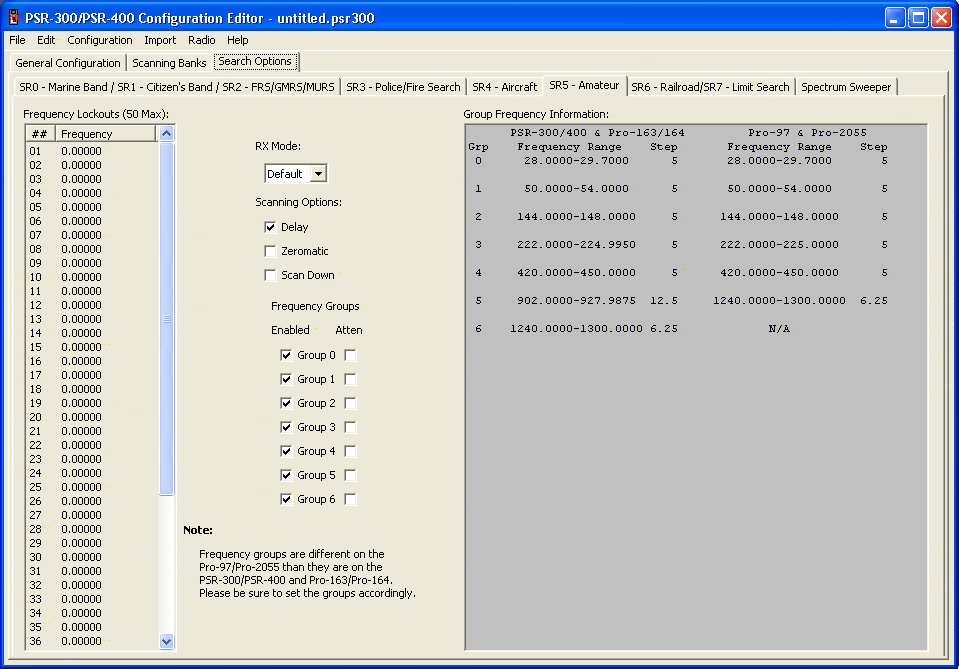Open the Configuration menu
Screen dimensions: 959x669
[x=100, y=40]
